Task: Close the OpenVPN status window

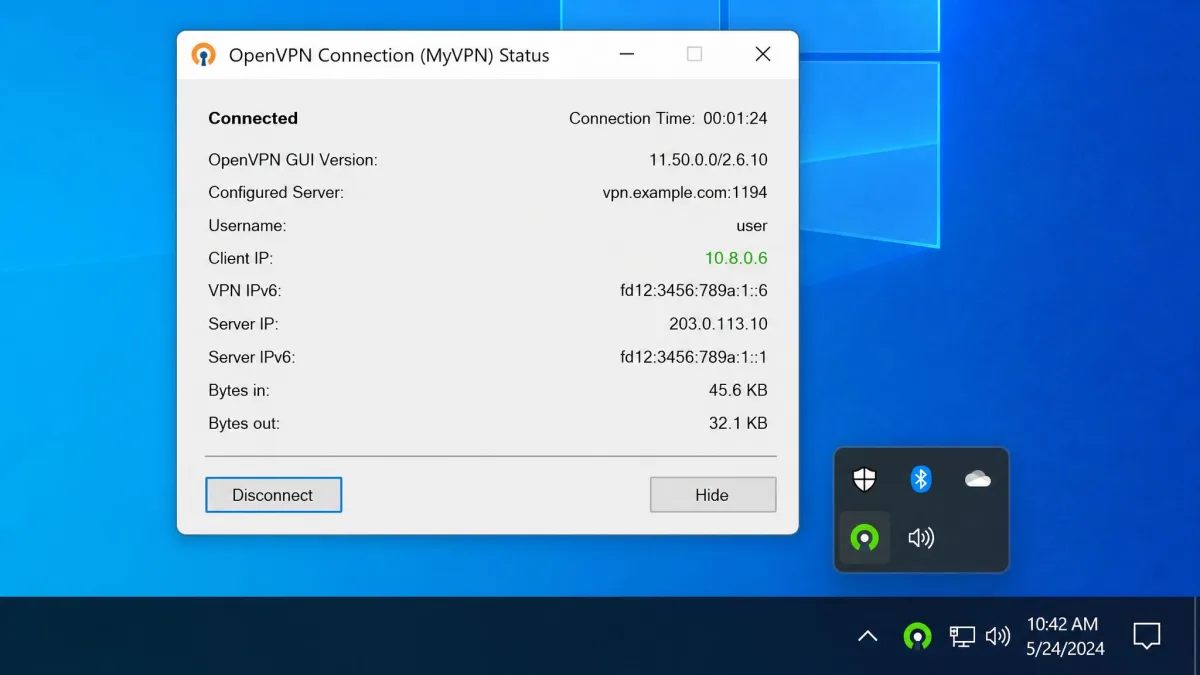Action: (763, 55)
